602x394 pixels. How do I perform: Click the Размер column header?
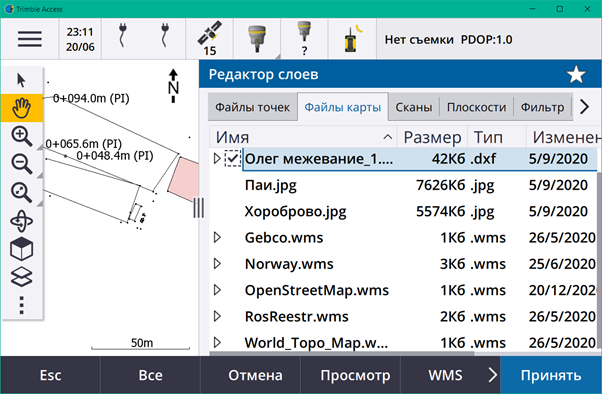click(x=432, y=137)
